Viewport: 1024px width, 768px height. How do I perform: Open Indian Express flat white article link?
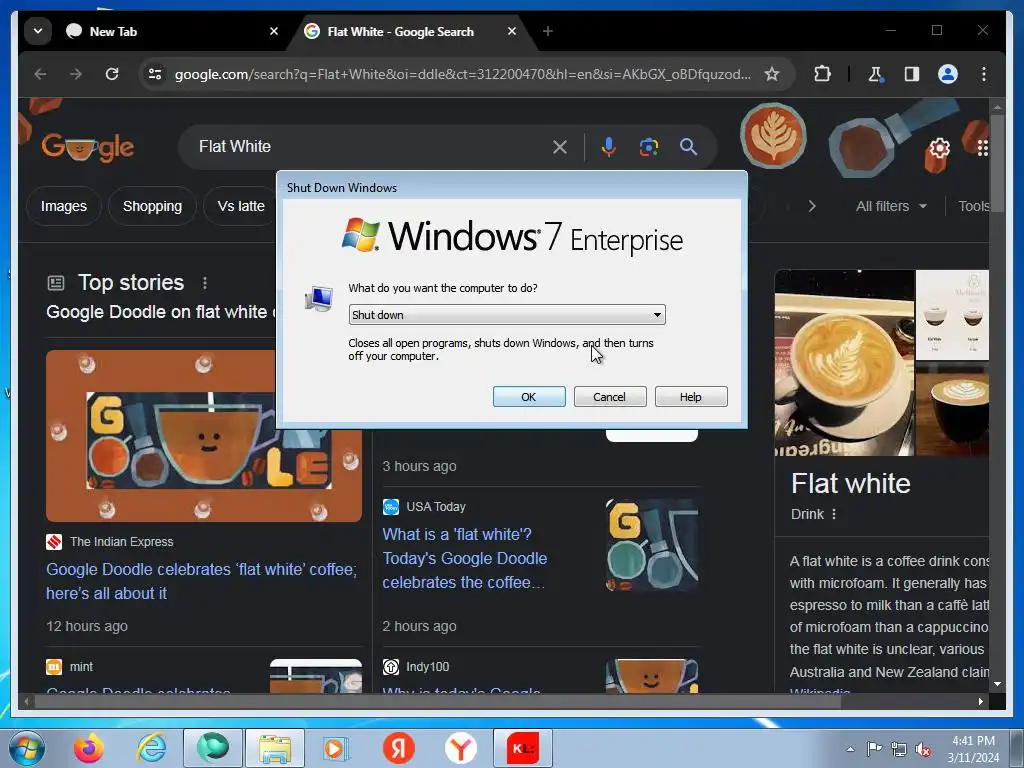[x=201, y=581]
